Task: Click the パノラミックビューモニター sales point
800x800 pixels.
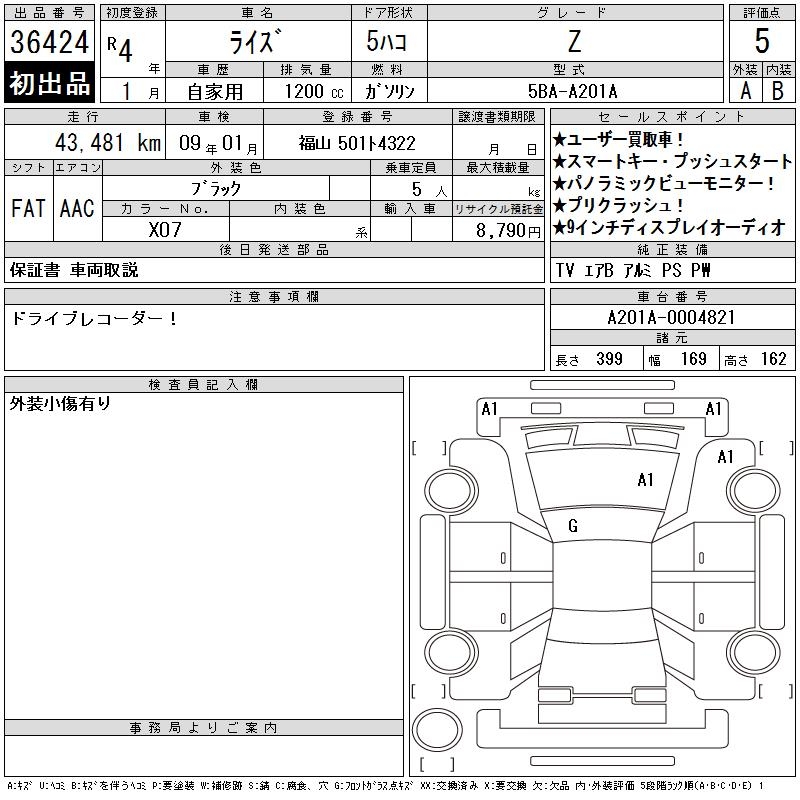Action: point(664,183)
